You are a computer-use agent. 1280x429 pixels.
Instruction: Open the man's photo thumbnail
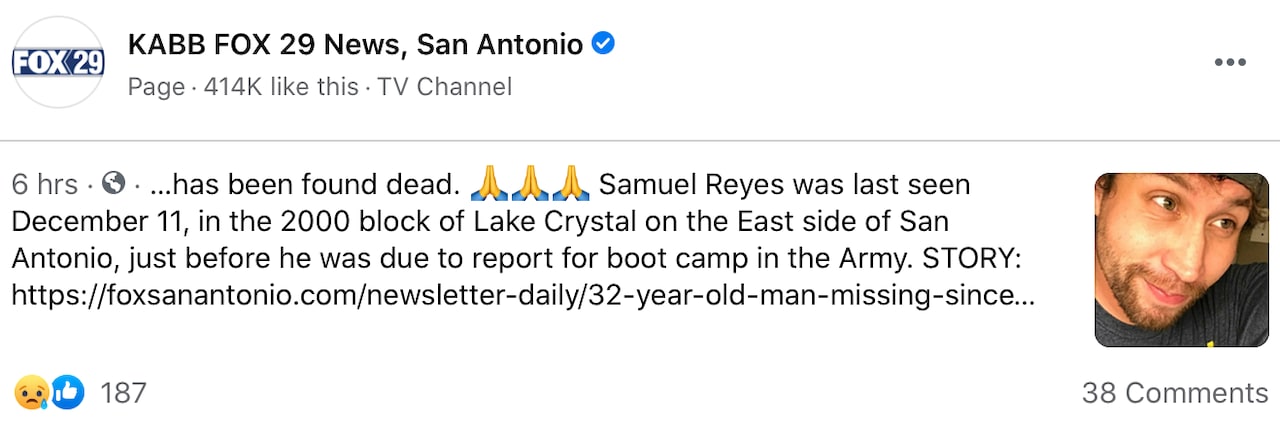click(1181, 260)
